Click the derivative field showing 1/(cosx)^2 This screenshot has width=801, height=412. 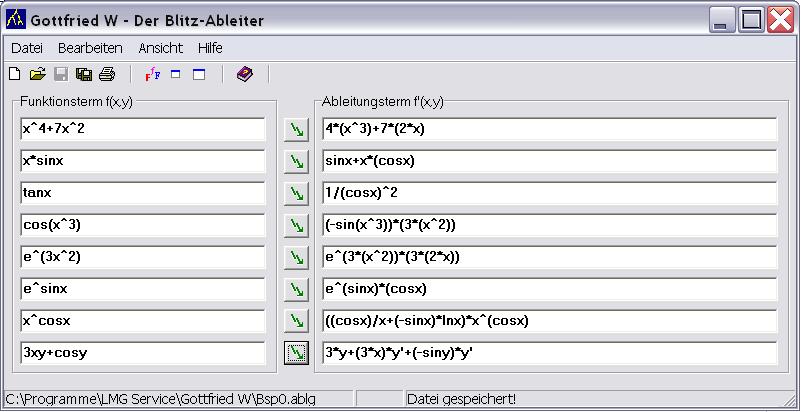pos(549,193)
